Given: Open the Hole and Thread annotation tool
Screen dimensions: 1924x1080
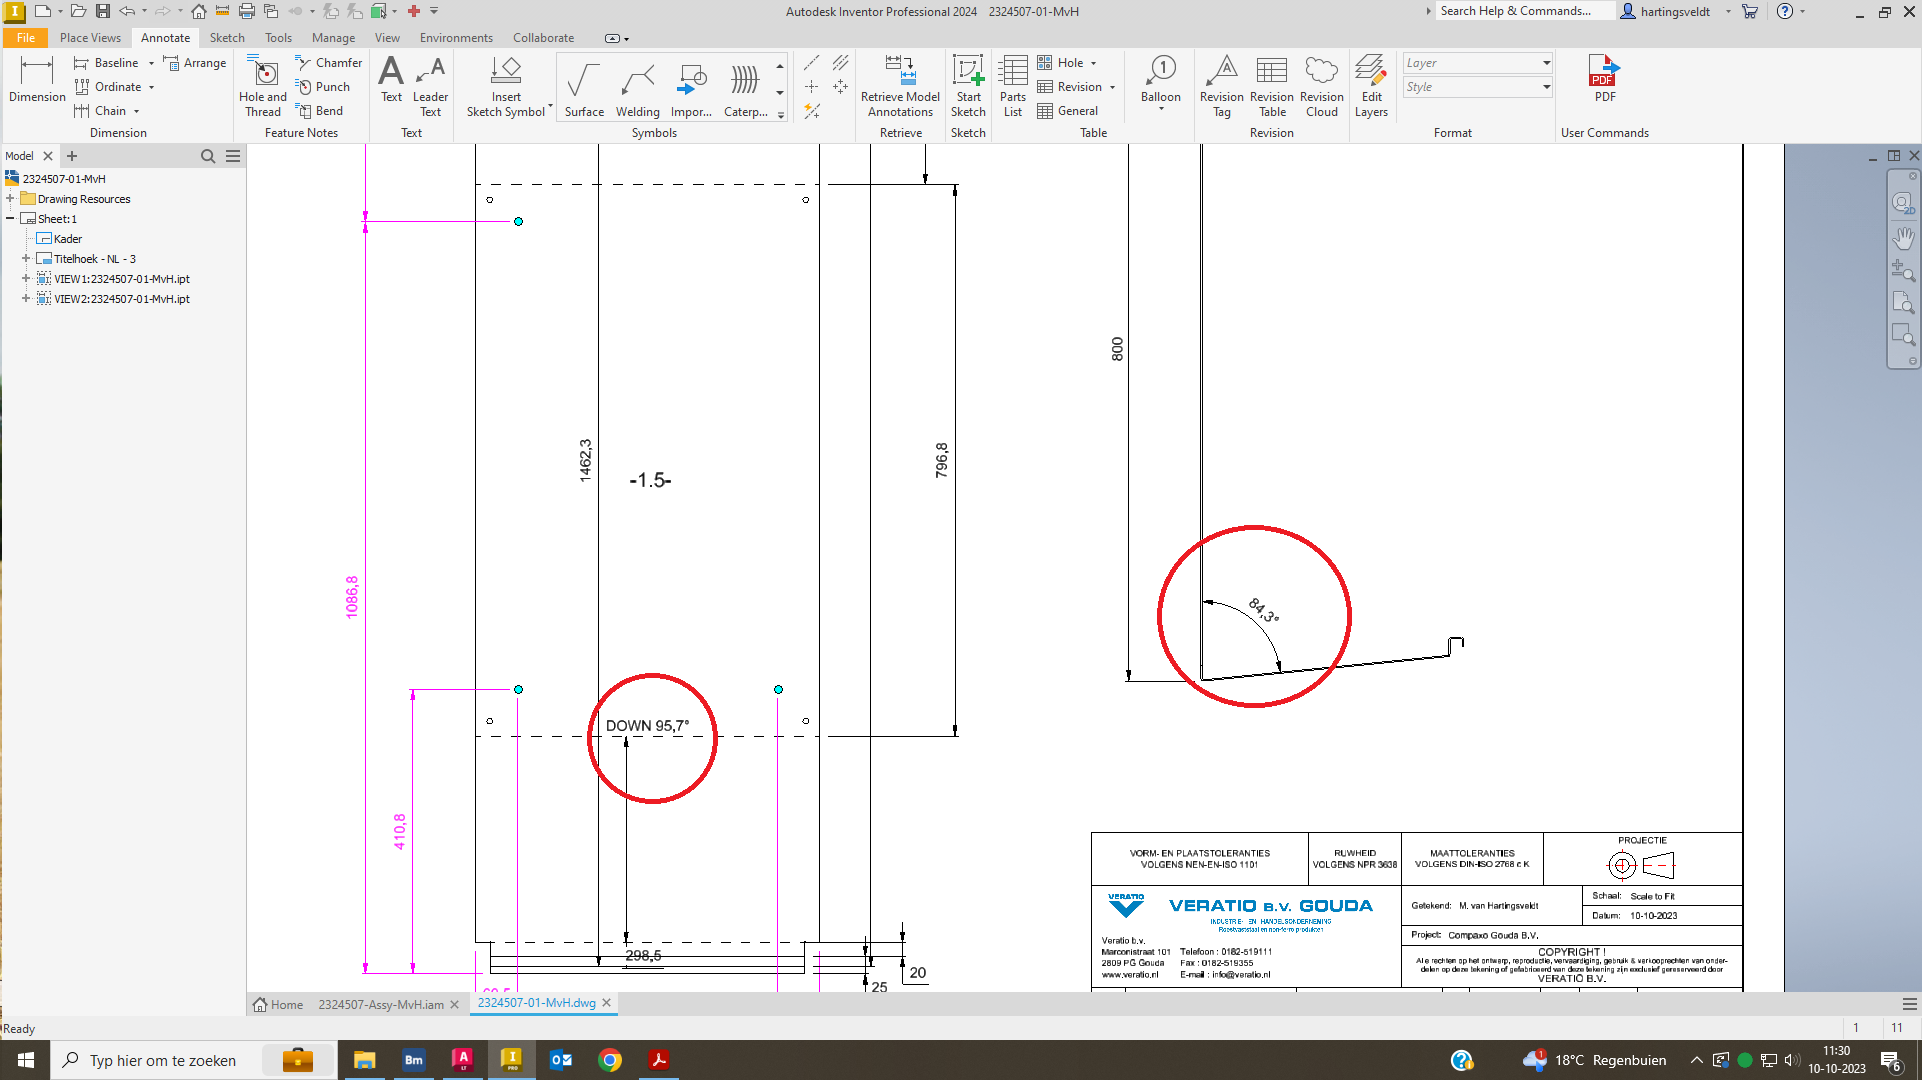Looking at the screenshot, I should [262, 86].
